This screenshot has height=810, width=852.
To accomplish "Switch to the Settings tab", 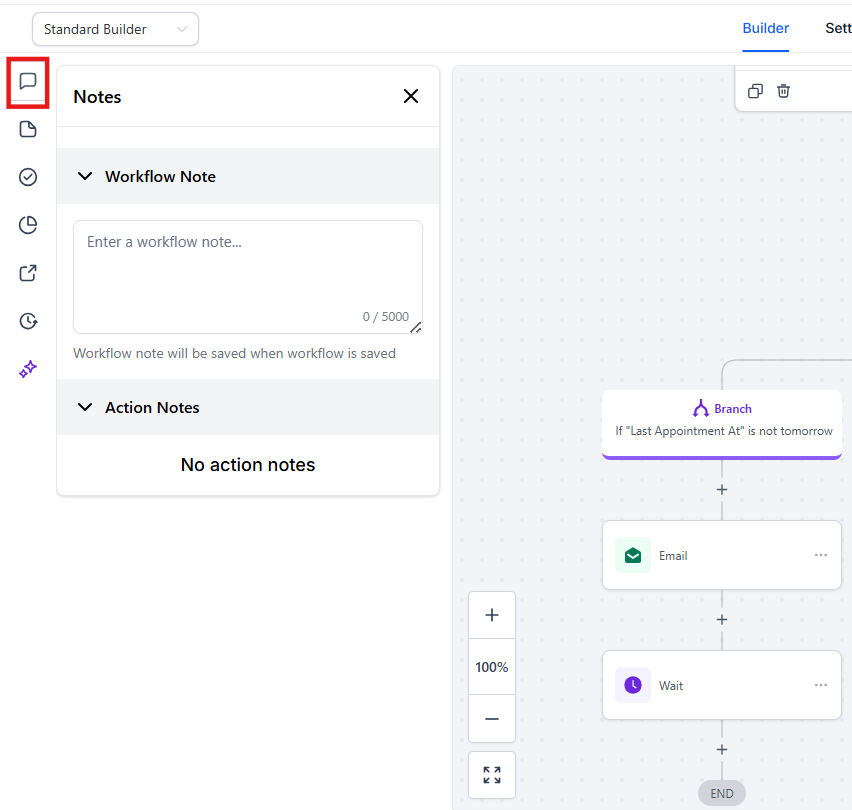I will [838, 28].
